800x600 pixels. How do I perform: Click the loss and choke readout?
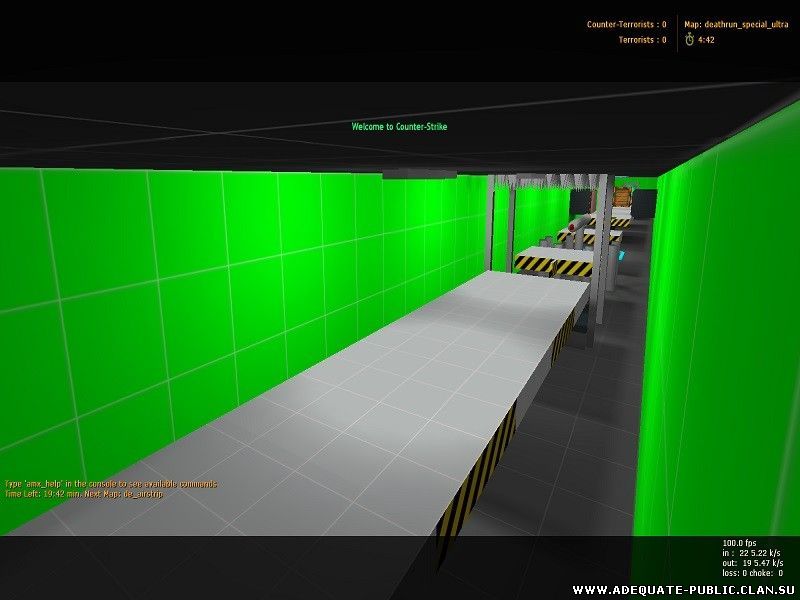[753, 573]
